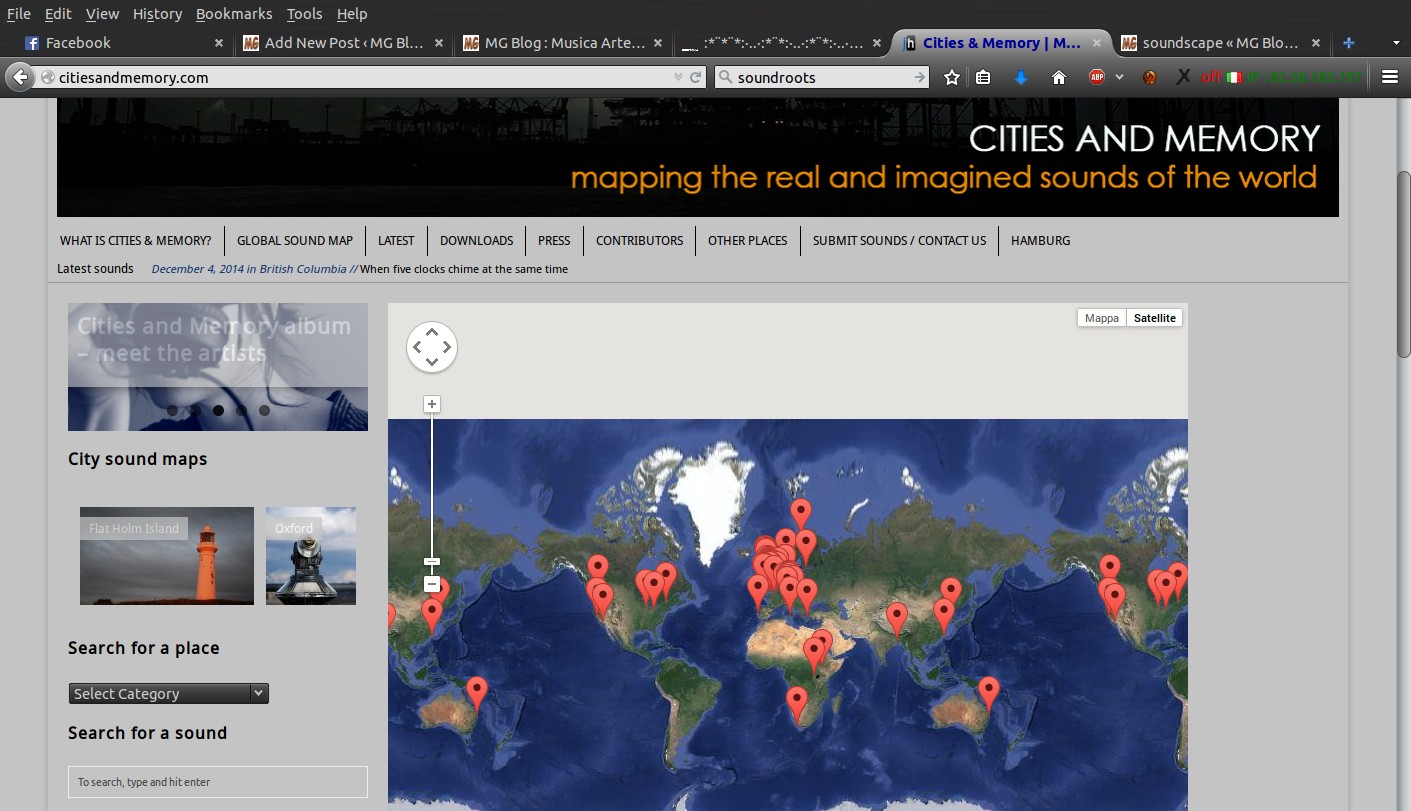The width and height of the screenshot is (1411, 811).
Task: Open the History menu
Action: pos(157,14)
